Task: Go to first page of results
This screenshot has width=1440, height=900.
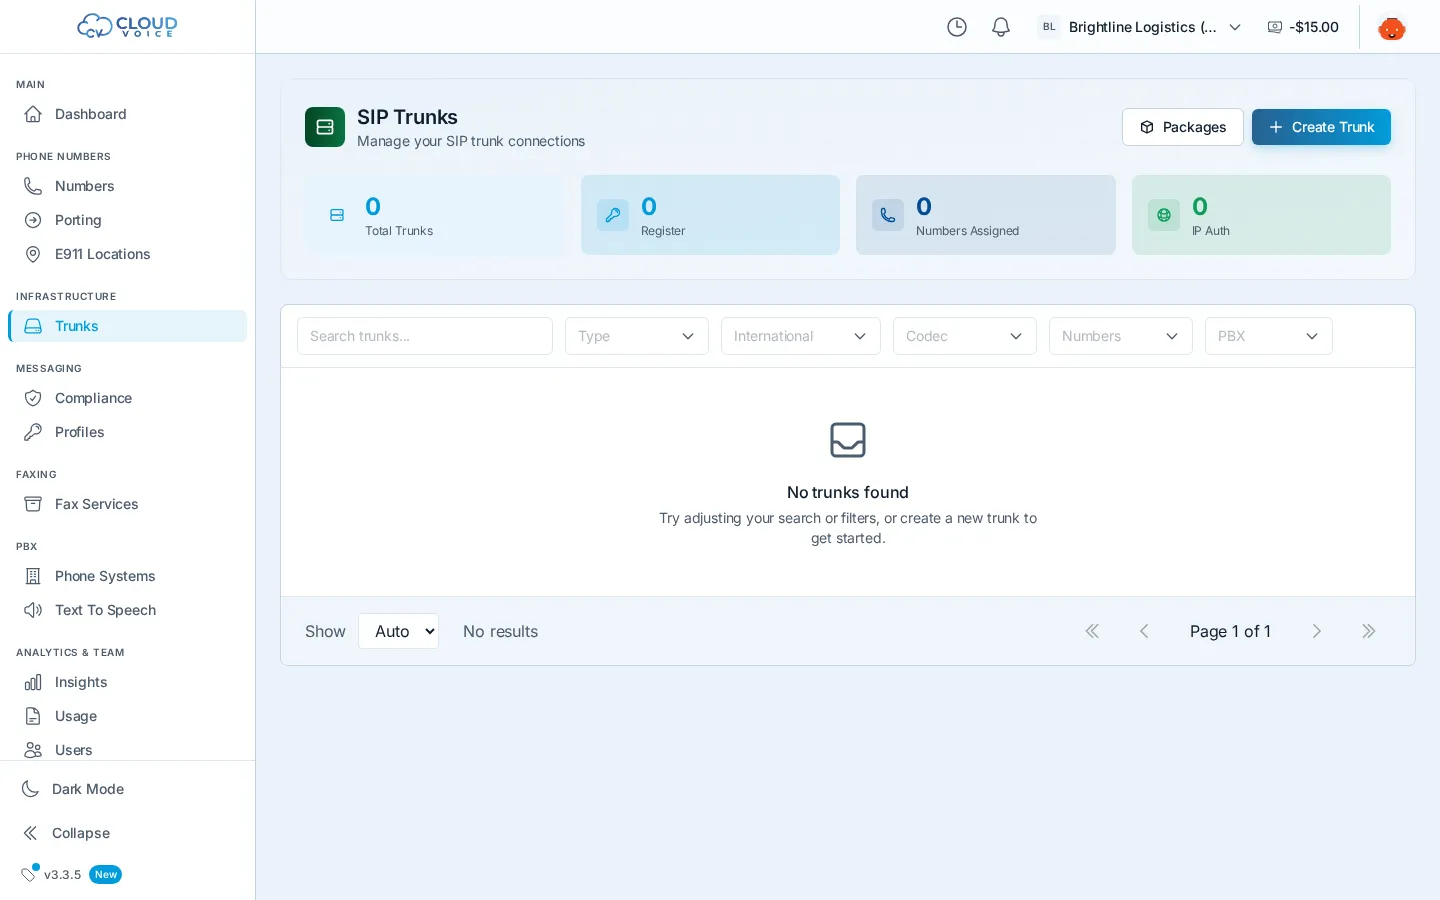Action: (x=1092, y=631)
